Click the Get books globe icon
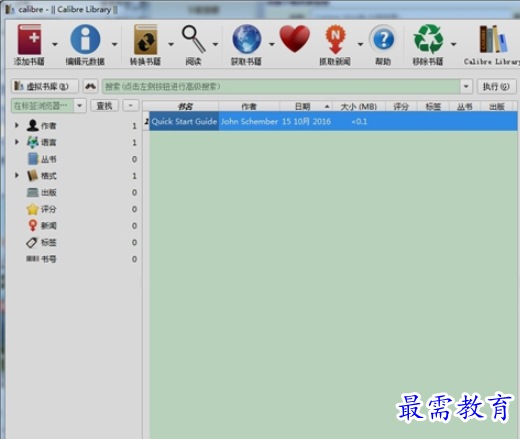The width and height of the screenshot is (520, 439). pos(247,39)
